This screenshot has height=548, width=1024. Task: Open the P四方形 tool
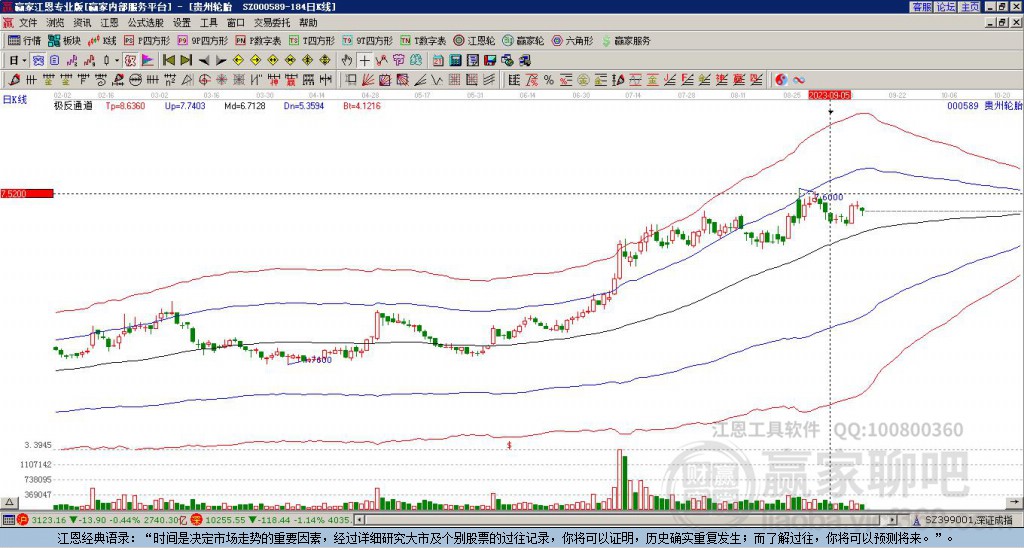point(147,40)
